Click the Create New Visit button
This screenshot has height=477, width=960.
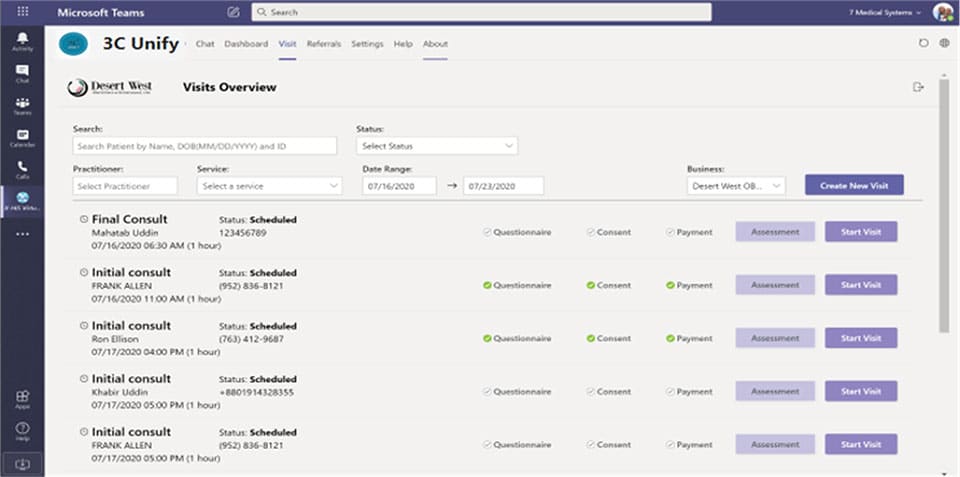click(x=853, y=185)
